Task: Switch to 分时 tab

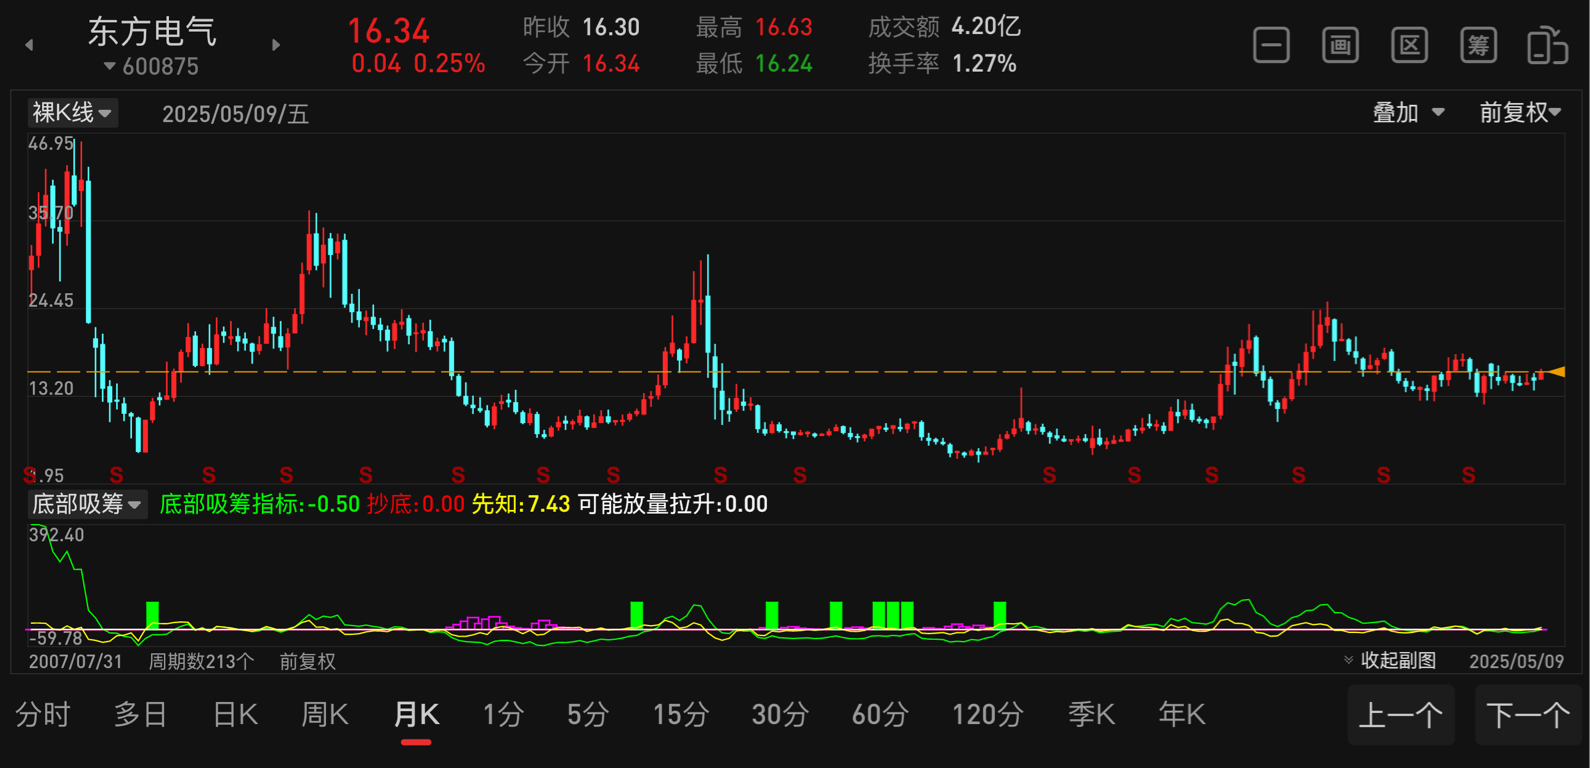Action: click(x=43, y=715)
